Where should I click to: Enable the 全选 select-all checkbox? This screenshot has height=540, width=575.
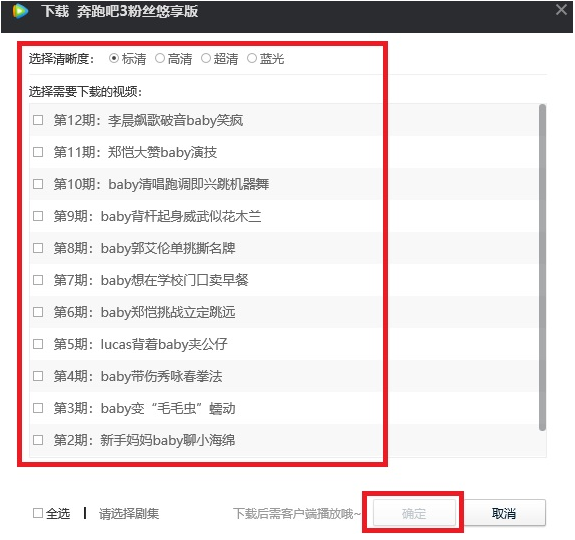(x=38, y=513)
